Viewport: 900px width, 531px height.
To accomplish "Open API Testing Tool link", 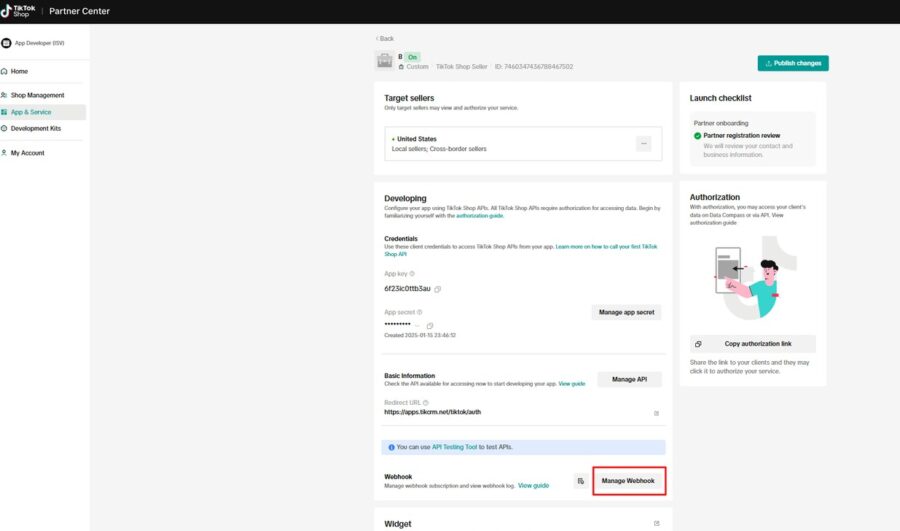I will (454, 447).
